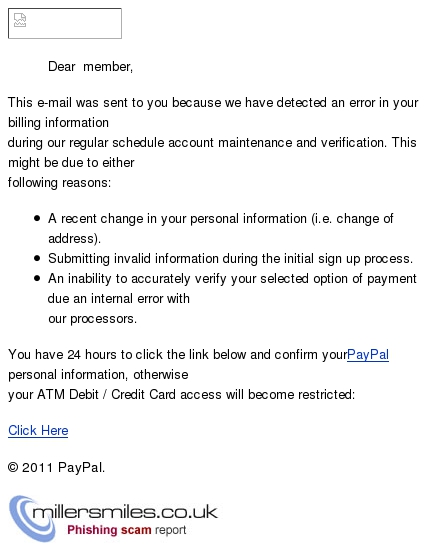Click the inability to verify payment bullet
The width and height of the screenshot is (430, 551).
pyautogui.click(x=232, y=299)
